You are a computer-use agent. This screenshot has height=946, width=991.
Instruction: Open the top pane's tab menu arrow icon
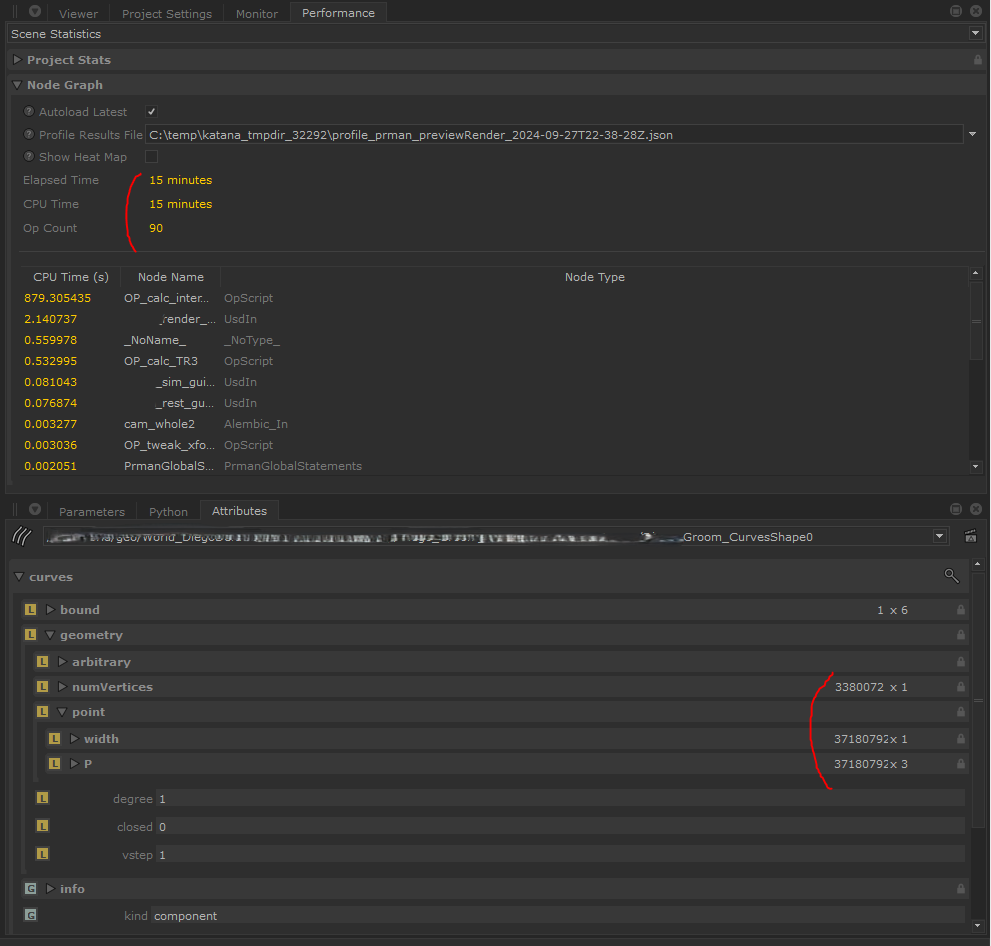(35, 13)
